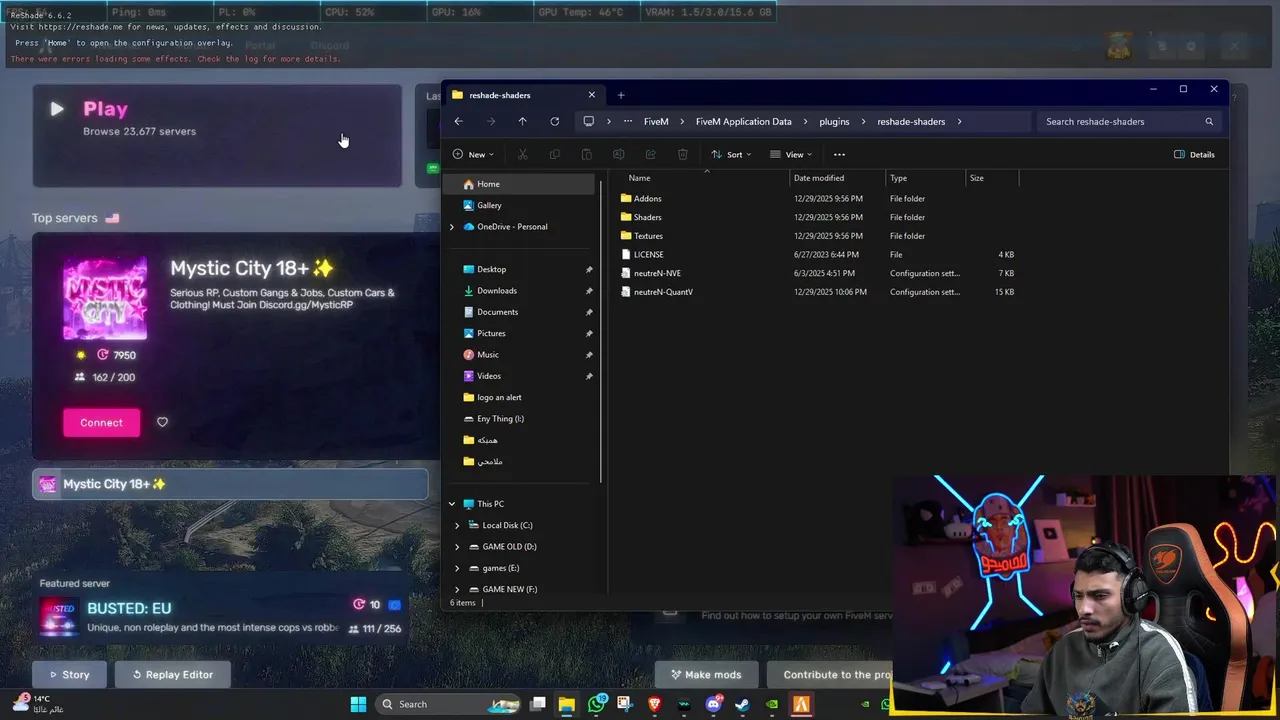Click the Cut scissors icon in toolbar
The image size is (1280, 720).
(x=522, y=155)
